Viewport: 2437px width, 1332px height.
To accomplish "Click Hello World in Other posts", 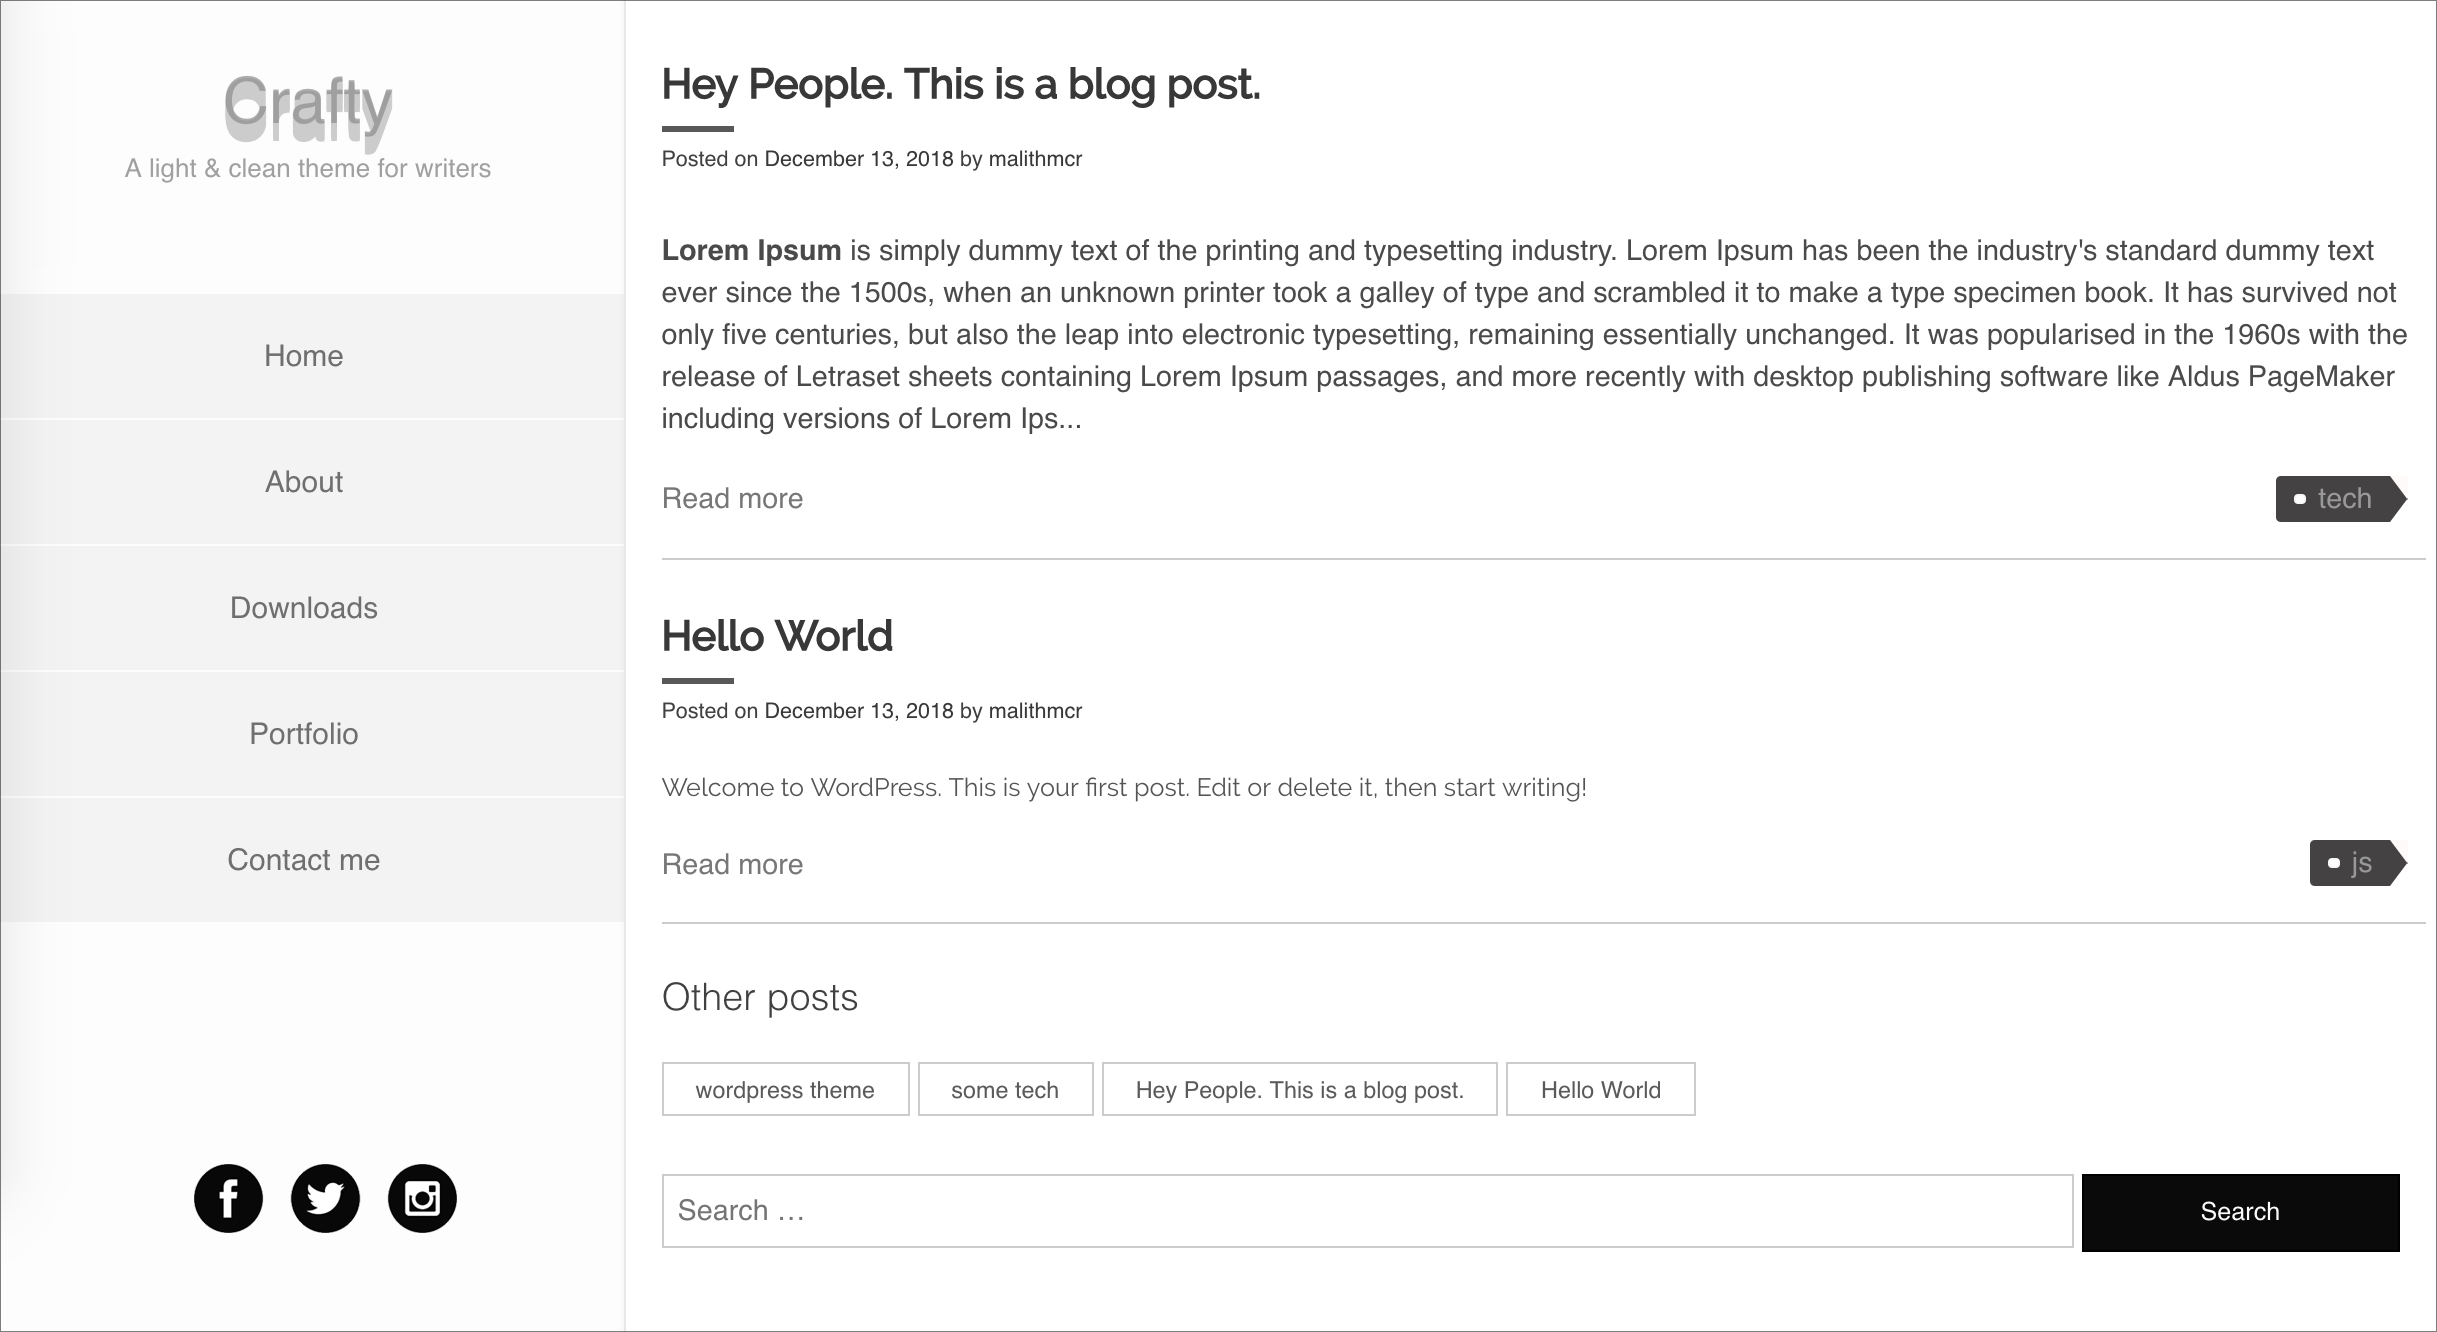I will click(x=1600, y=1089).
